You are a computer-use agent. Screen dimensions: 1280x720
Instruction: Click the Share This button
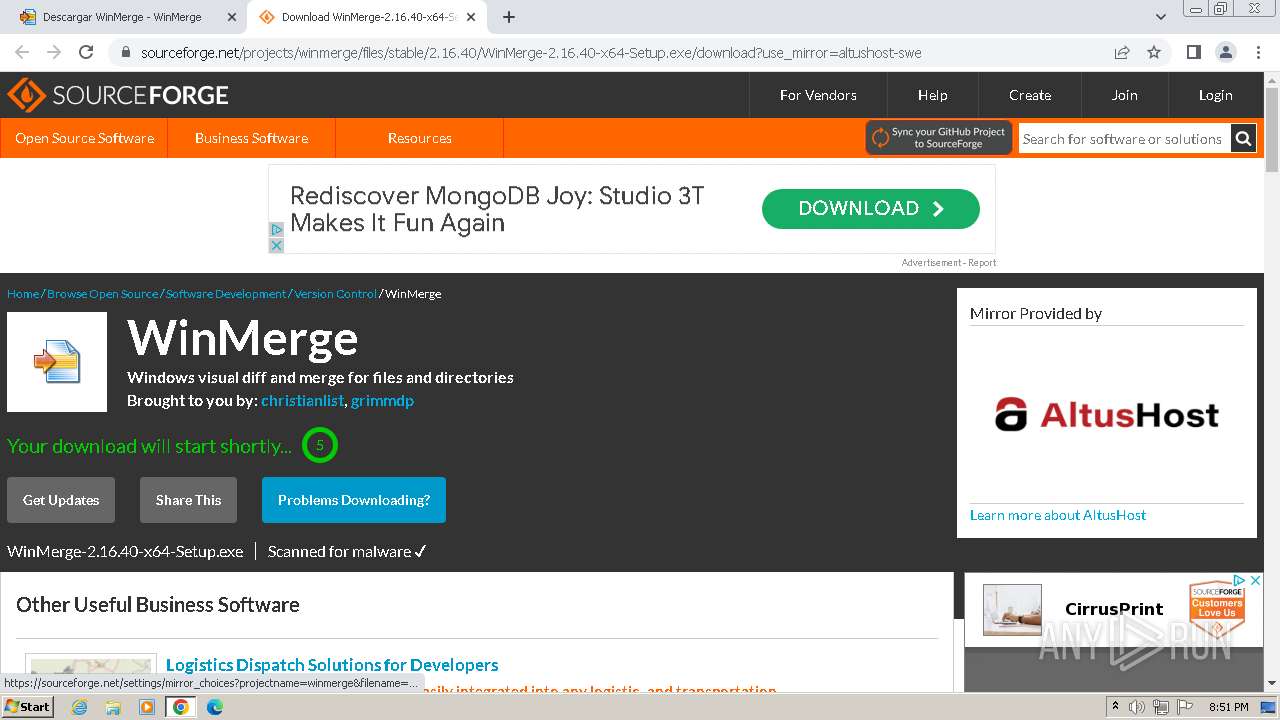click(188, 500)
